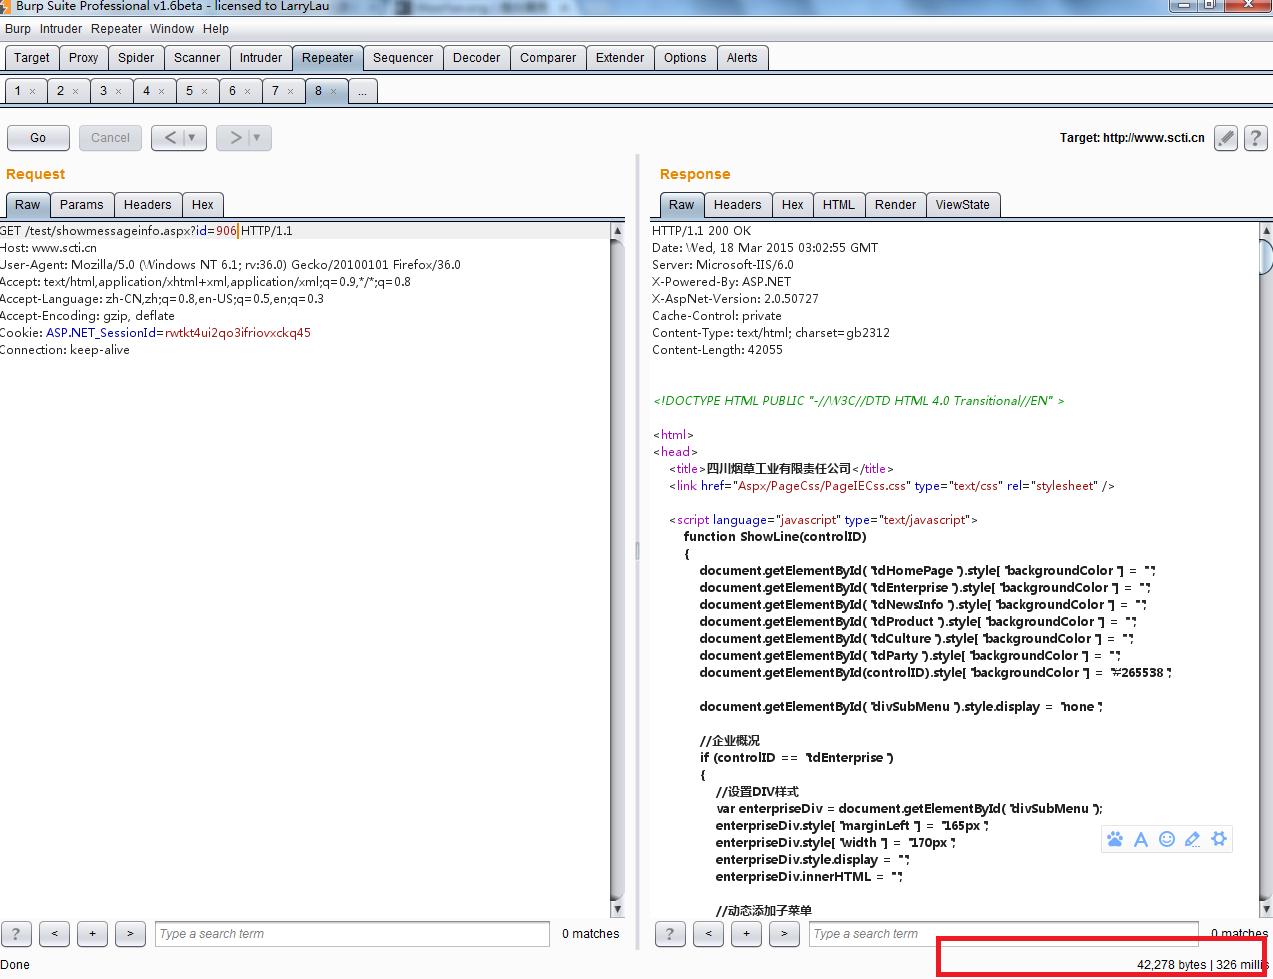
Task: Click the response pane vertical scrollbar thumb
Action: pos(1265,256)
